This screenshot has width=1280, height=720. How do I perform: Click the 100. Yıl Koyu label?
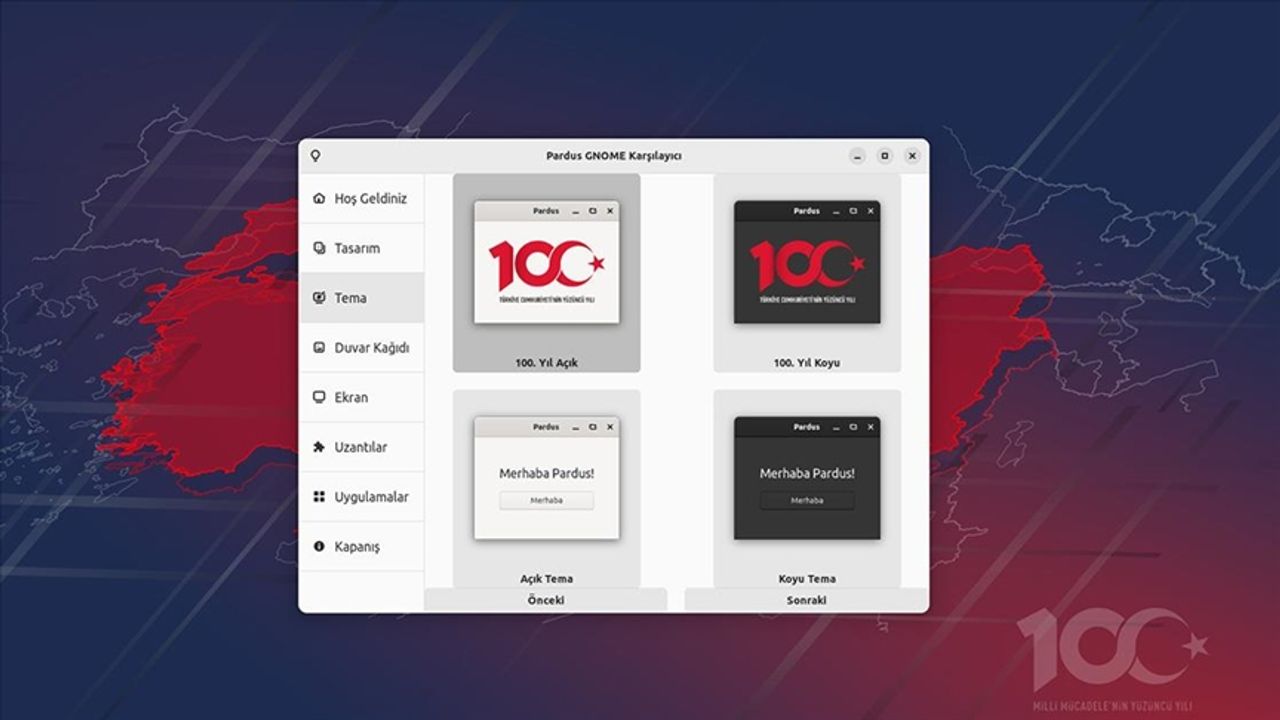coord(807,363)
